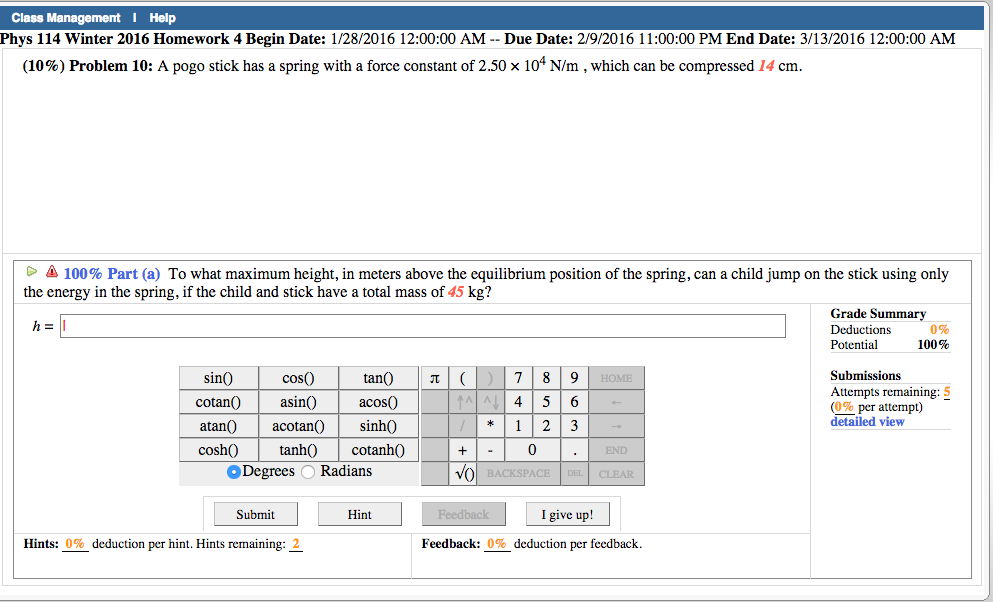This screenshot has width=993, height=602.
Task: Click the number 4 key
Action: pos(518,402)
